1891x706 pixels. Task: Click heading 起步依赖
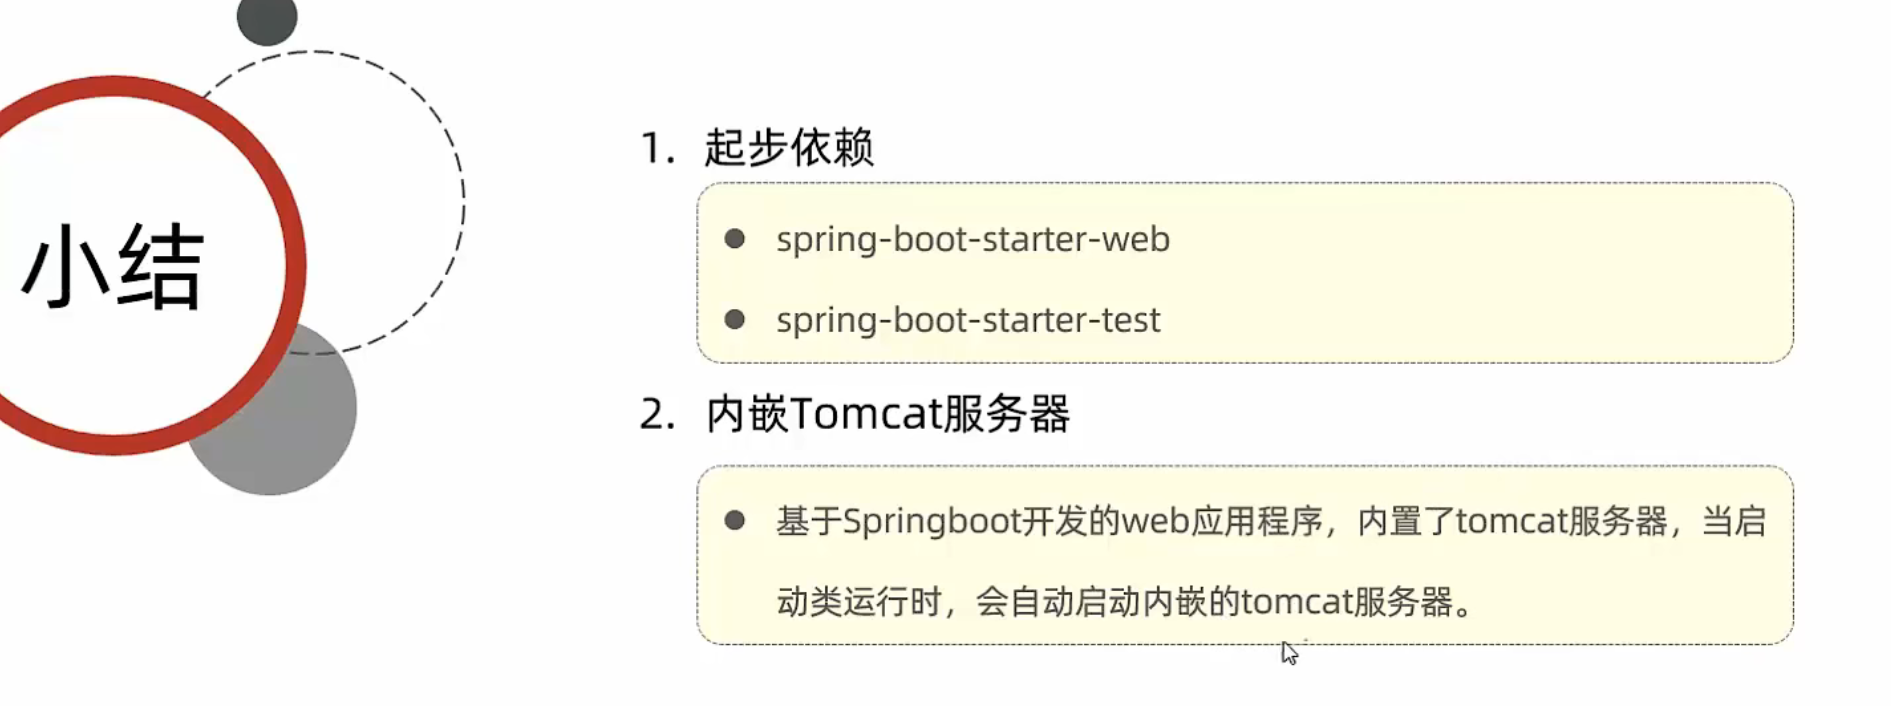click(789, 148)
